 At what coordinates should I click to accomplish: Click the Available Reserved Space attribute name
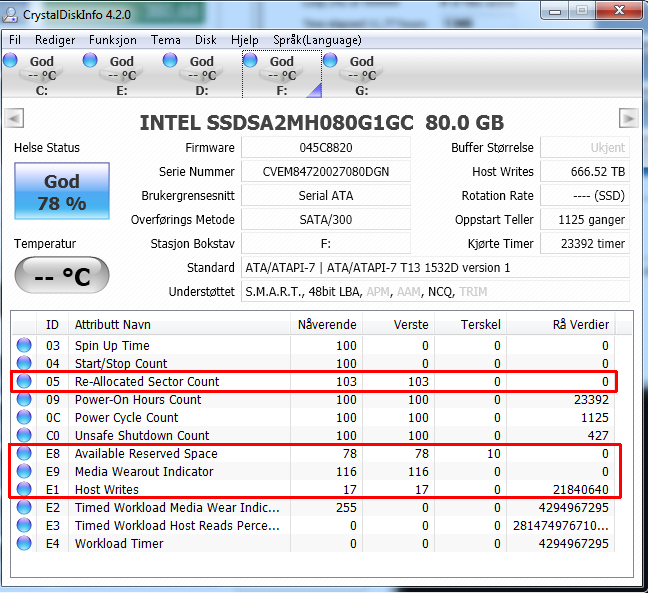point(146,453)
